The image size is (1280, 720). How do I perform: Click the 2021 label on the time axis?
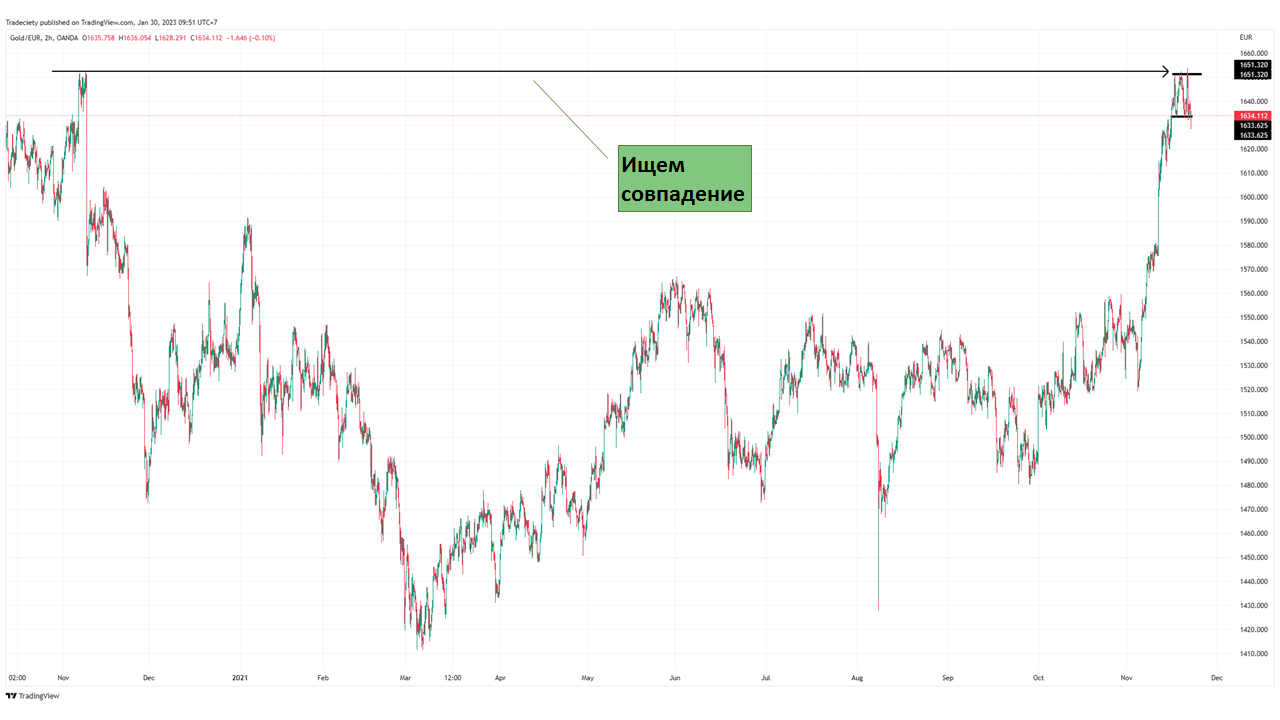click(240, 677)
